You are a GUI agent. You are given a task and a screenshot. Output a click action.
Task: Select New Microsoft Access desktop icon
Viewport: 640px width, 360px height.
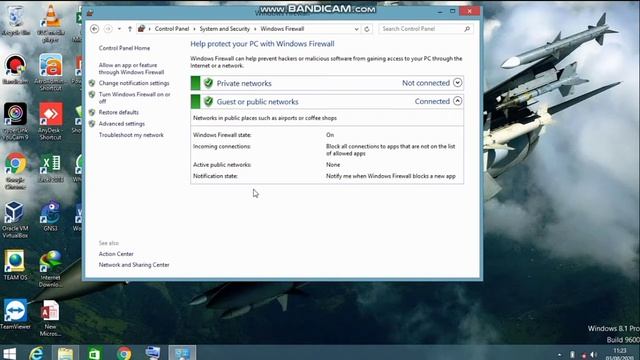coord(51,318)
